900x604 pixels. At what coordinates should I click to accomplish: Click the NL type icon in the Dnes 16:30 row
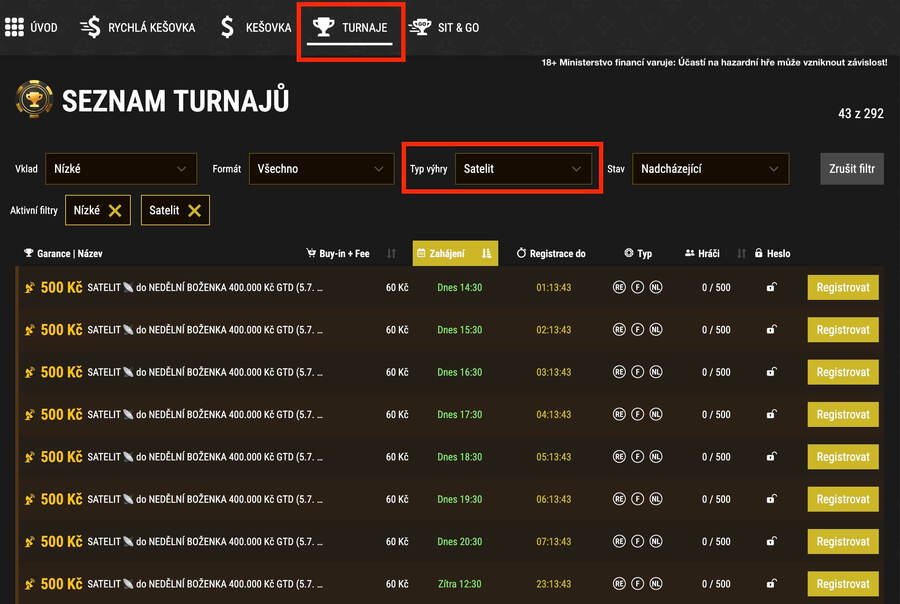(656, 372)
